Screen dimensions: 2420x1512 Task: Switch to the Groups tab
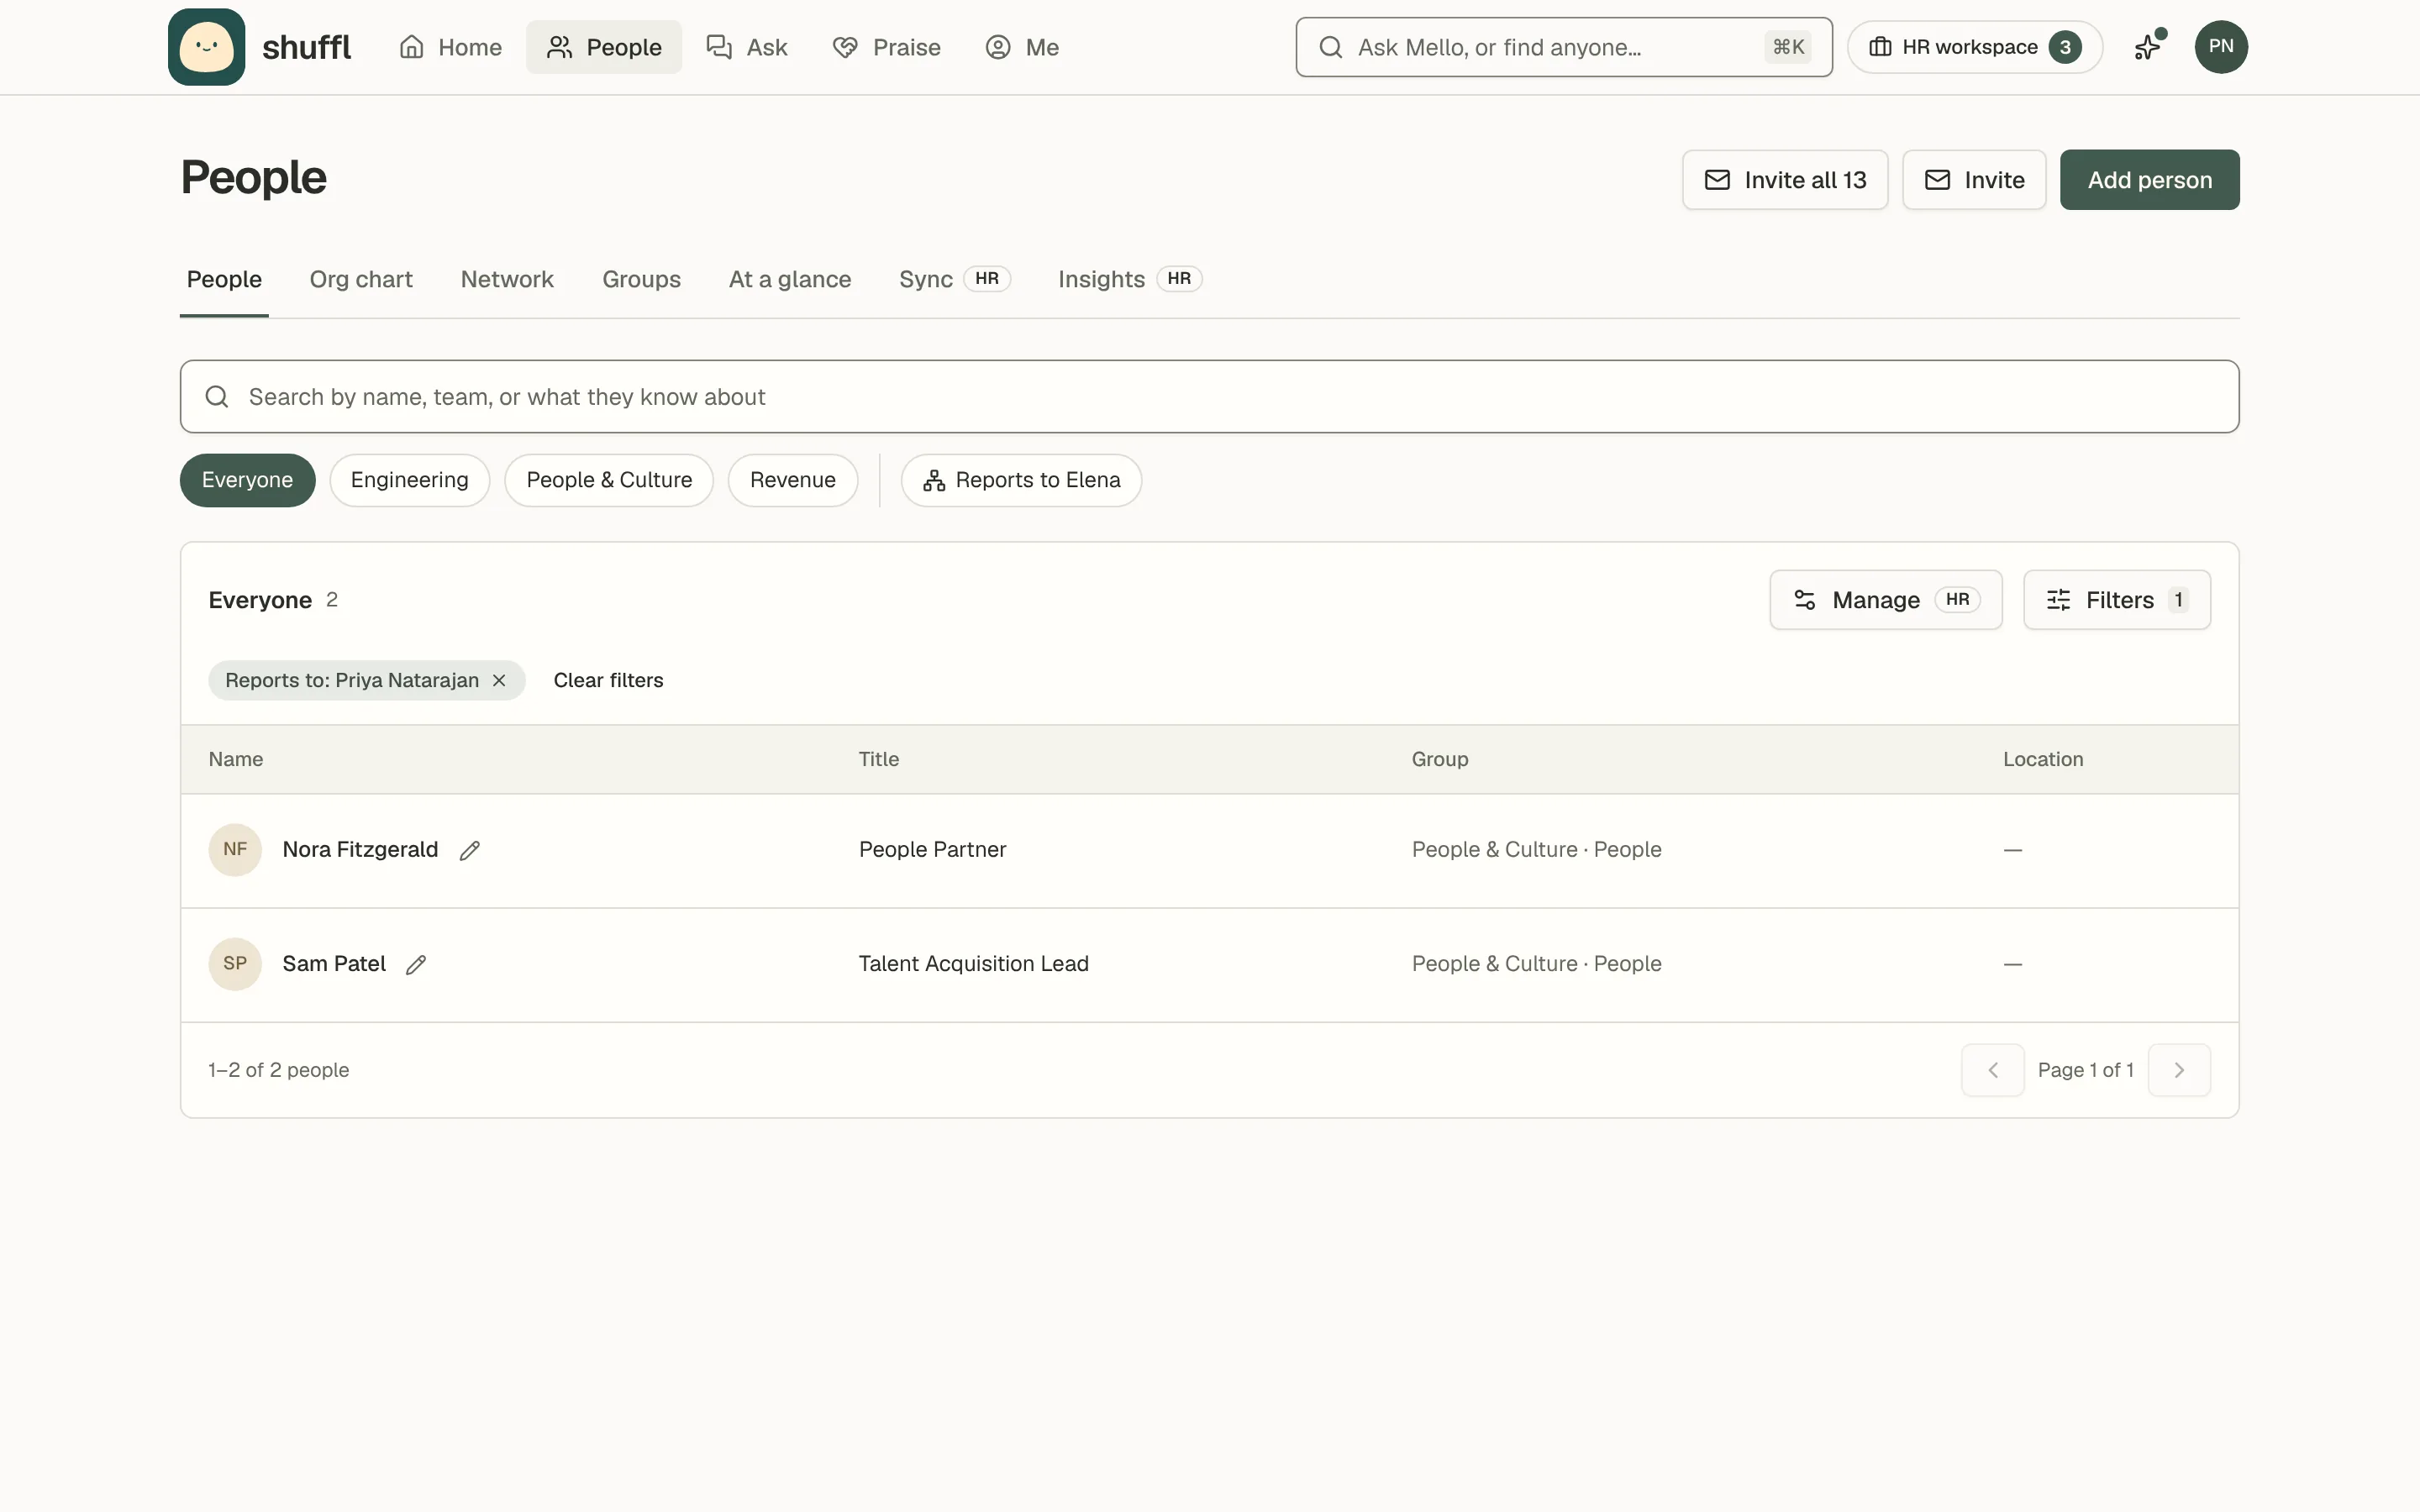(x=641, y=279)
